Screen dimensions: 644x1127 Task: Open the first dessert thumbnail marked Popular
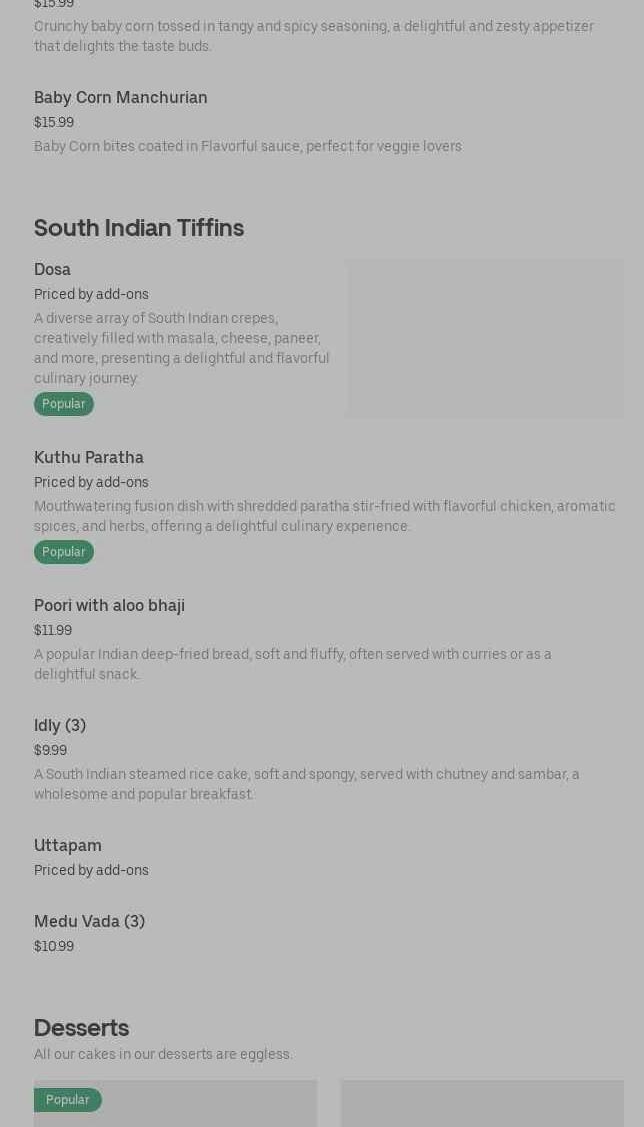175,1104
